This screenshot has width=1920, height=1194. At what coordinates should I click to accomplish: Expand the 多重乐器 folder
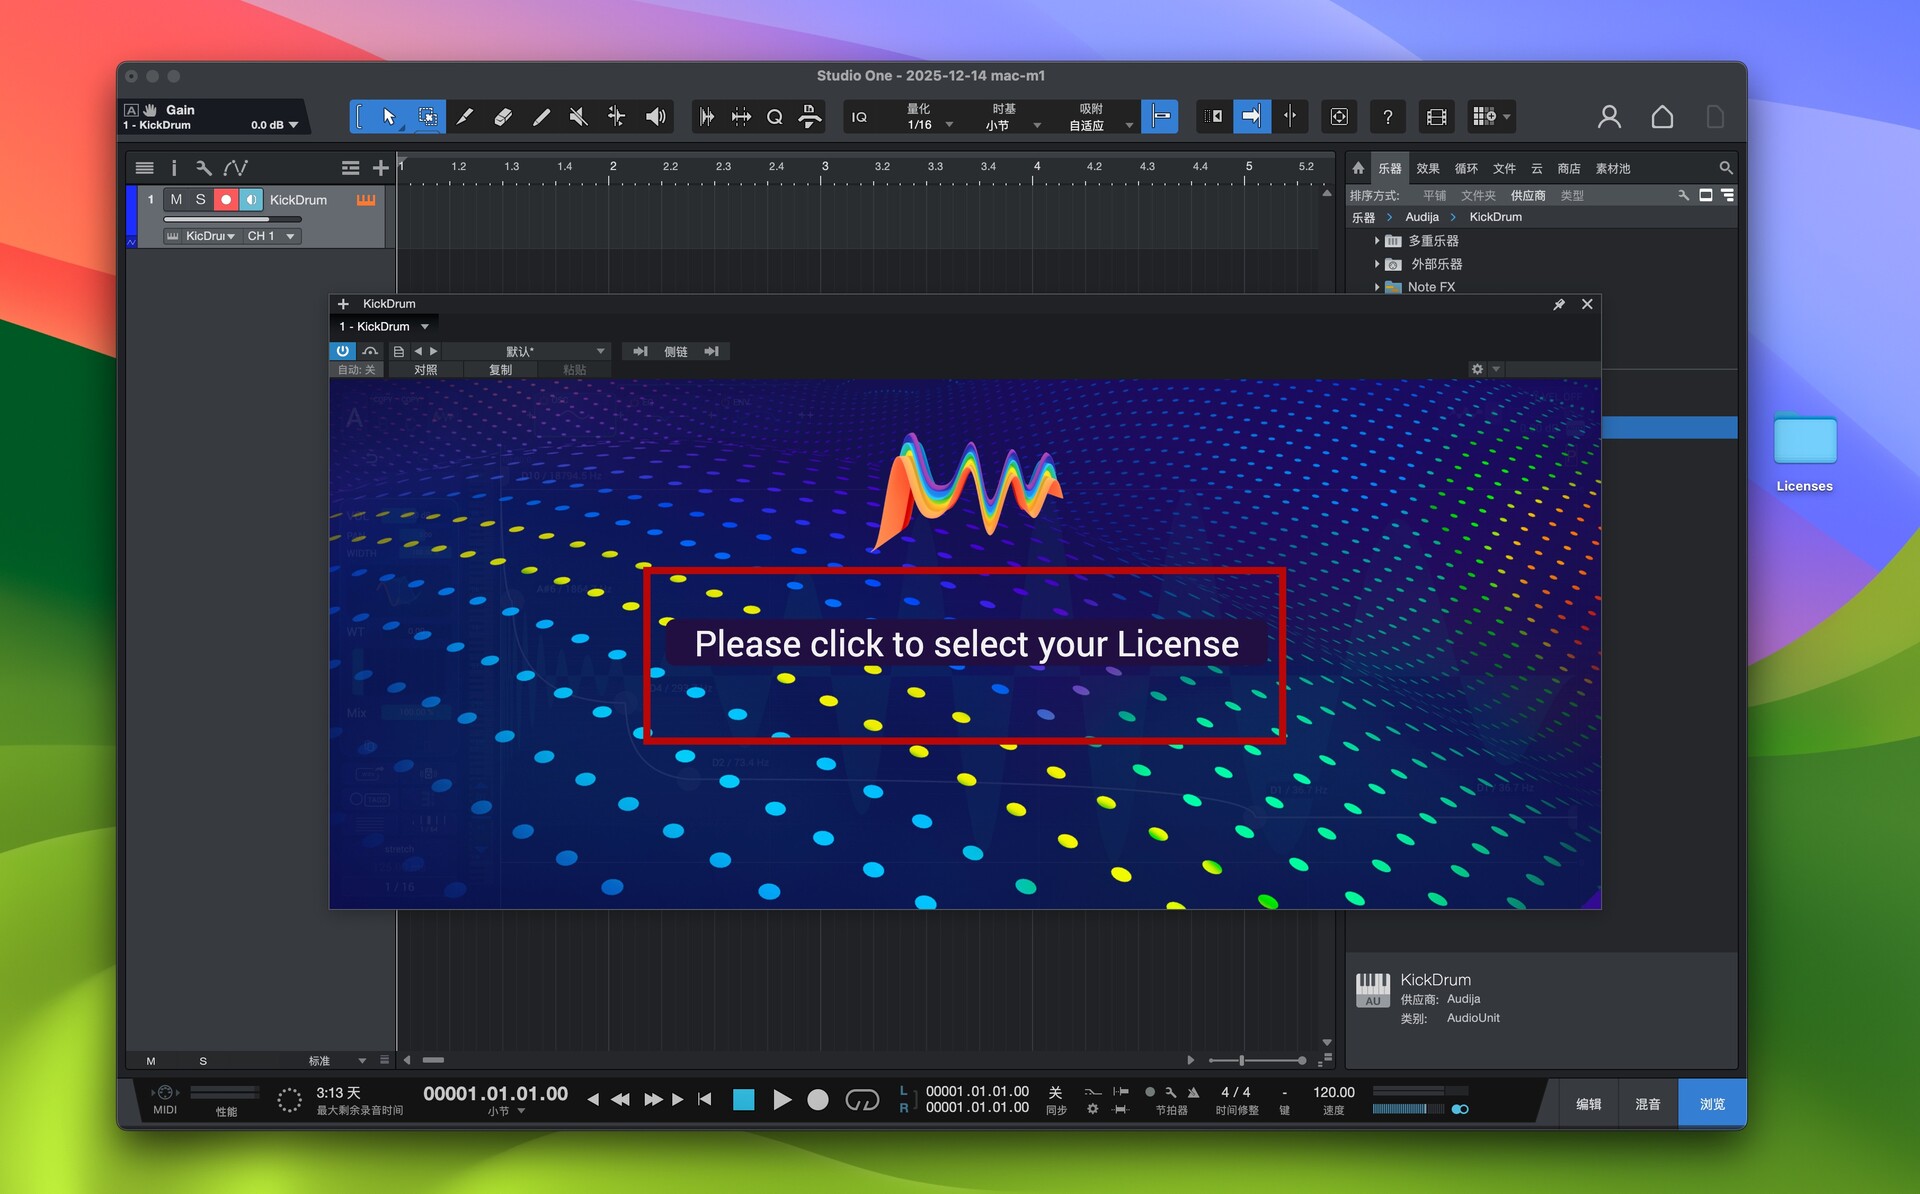click(1377, 241)
